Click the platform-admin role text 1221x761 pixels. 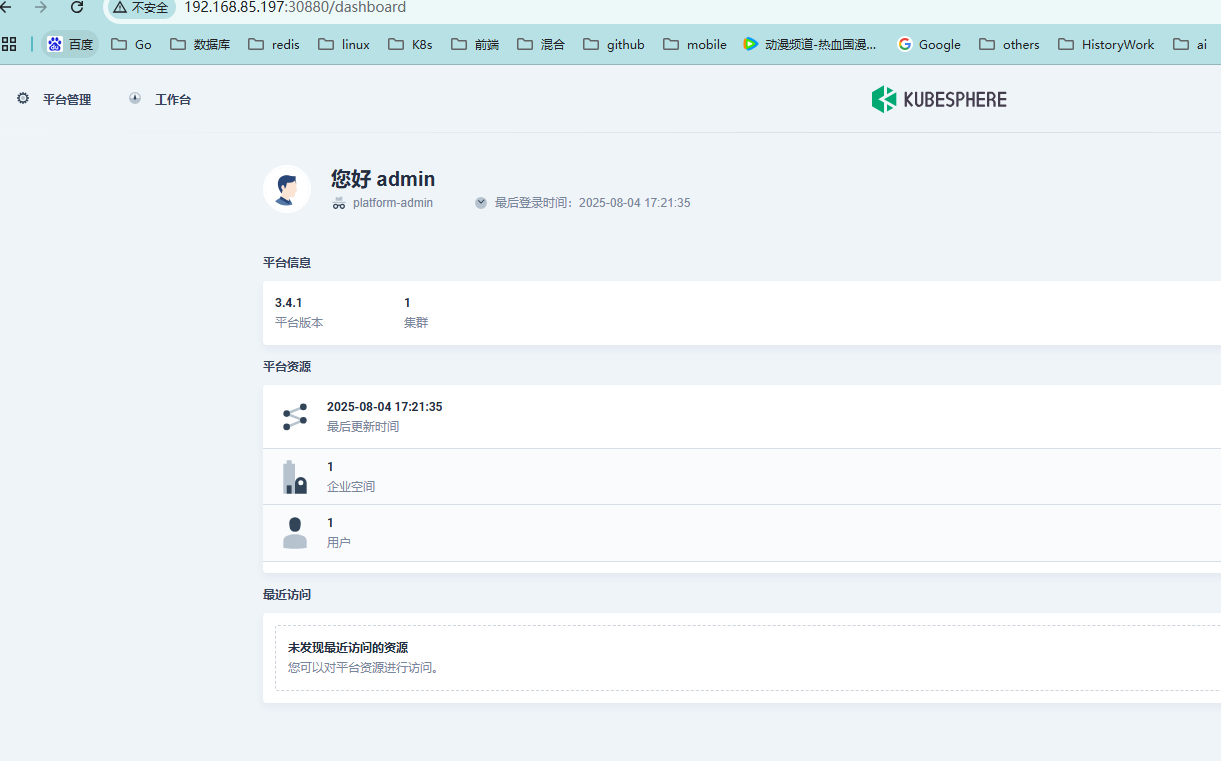(x=393, y=203)
